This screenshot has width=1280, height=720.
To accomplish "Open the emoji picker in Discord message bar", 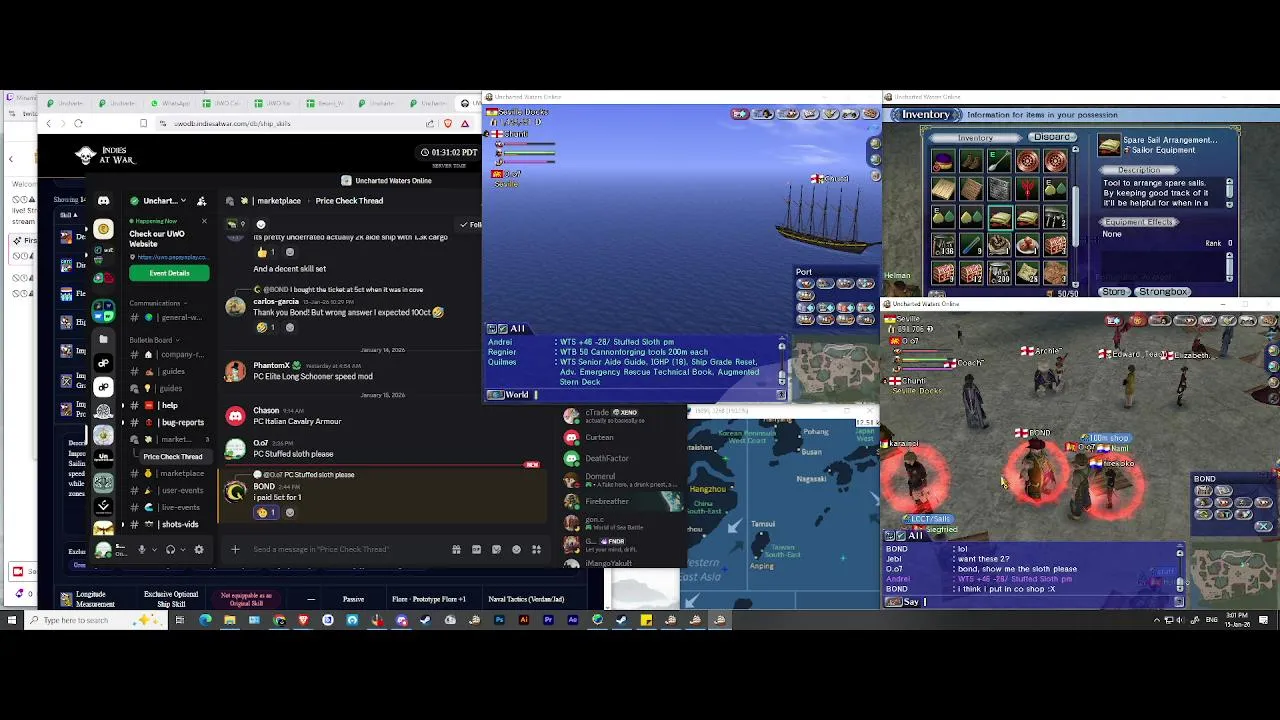I will tap(516, 549).
